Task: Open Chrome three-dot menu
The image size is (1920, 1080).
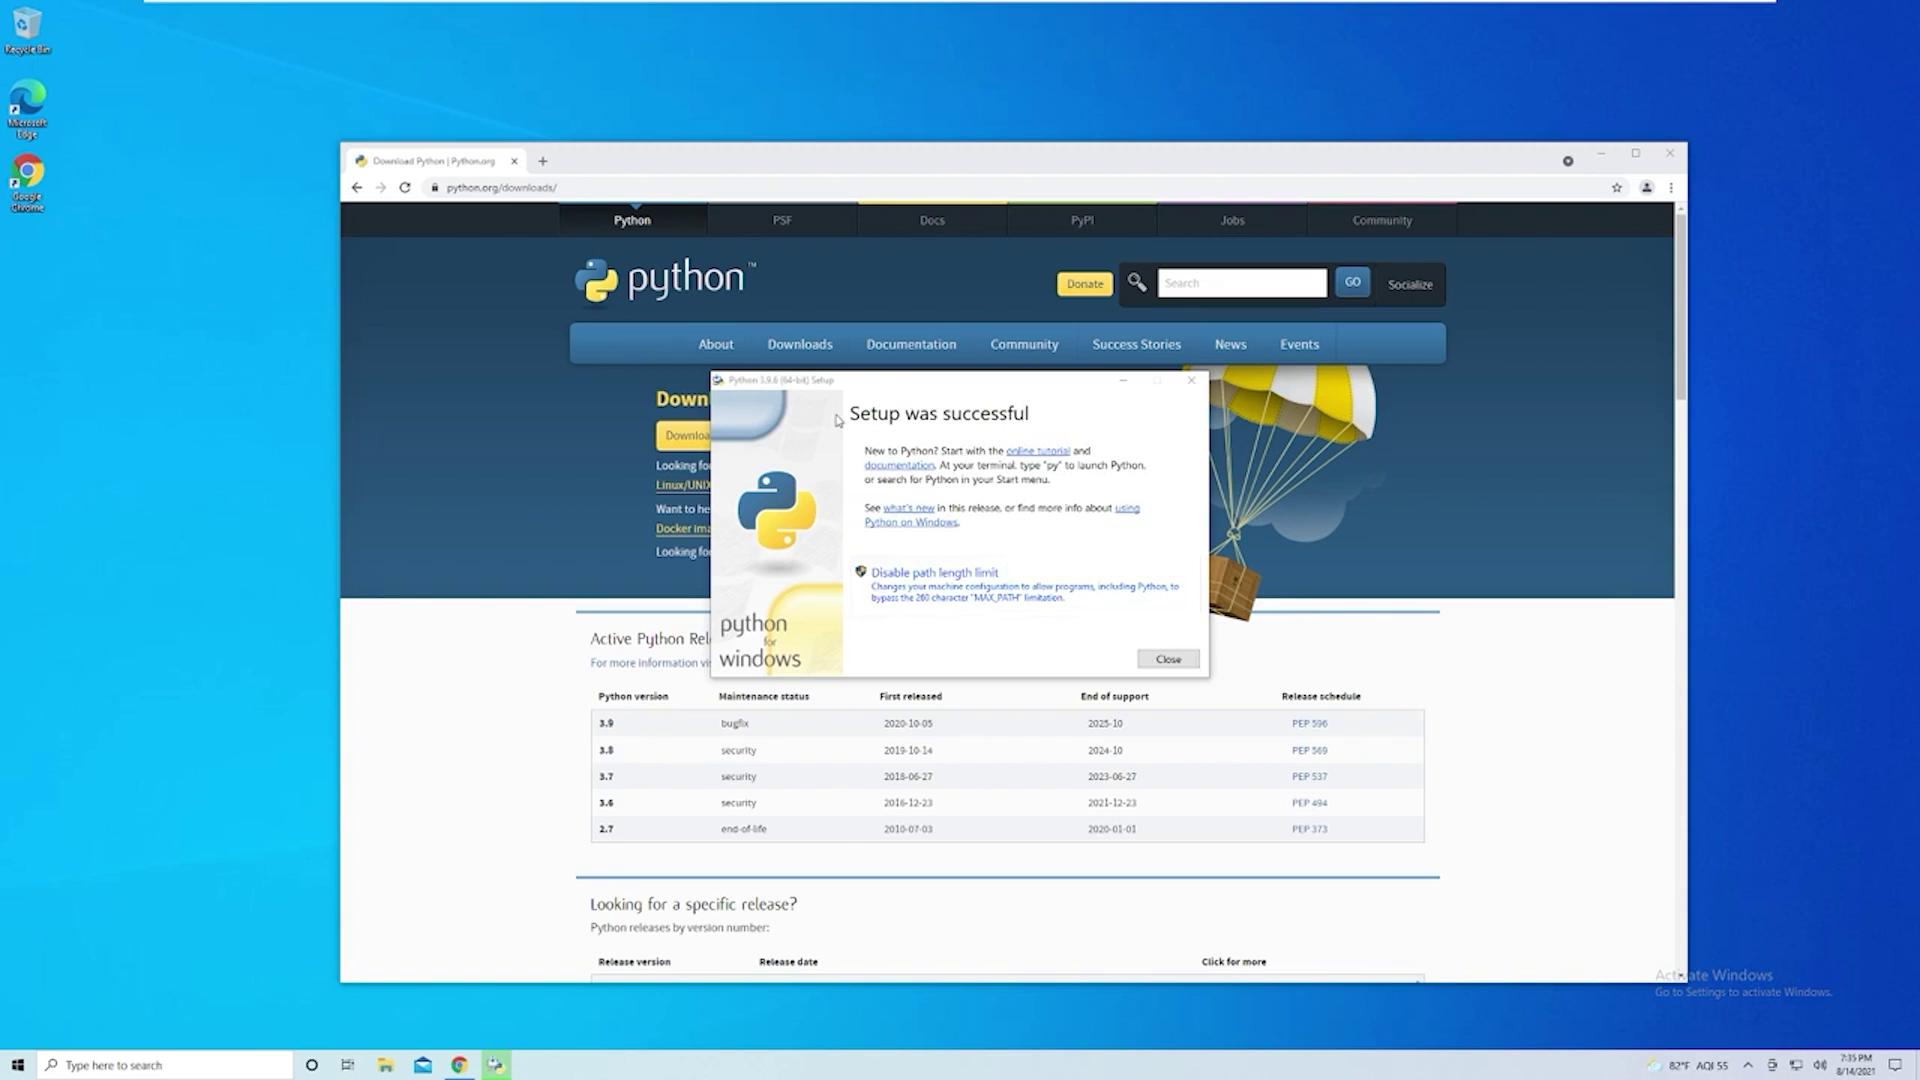Action: (x=1671, y=187)
